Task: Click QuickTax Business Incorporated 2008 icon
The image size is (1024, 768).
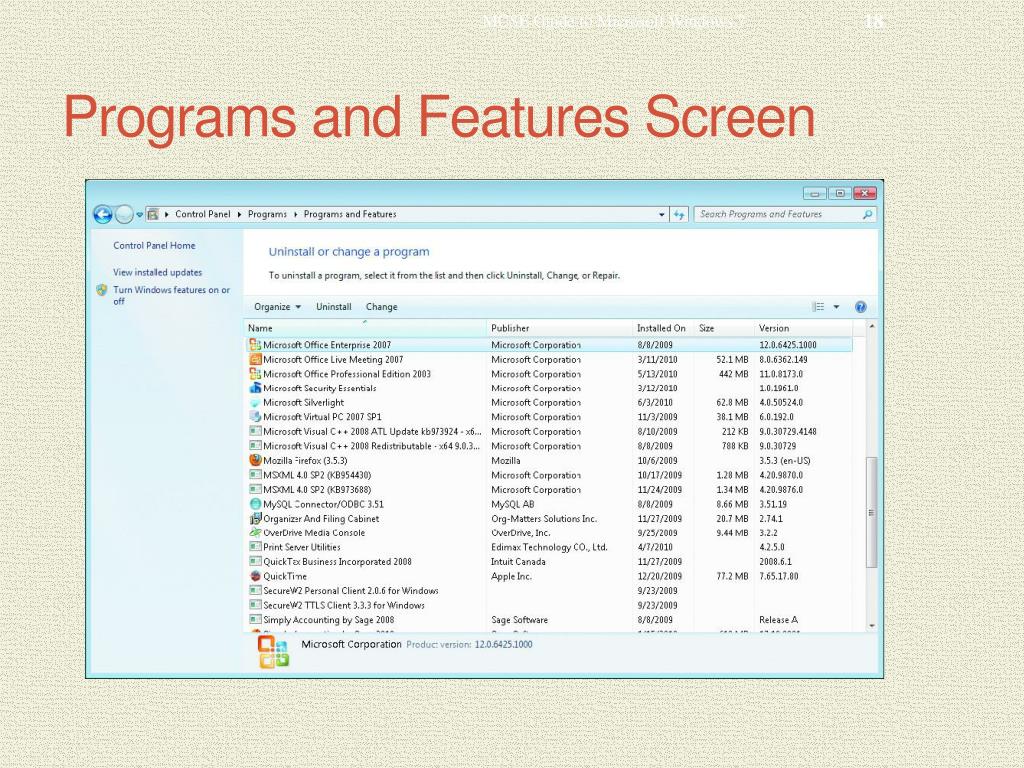Action: 255,562
